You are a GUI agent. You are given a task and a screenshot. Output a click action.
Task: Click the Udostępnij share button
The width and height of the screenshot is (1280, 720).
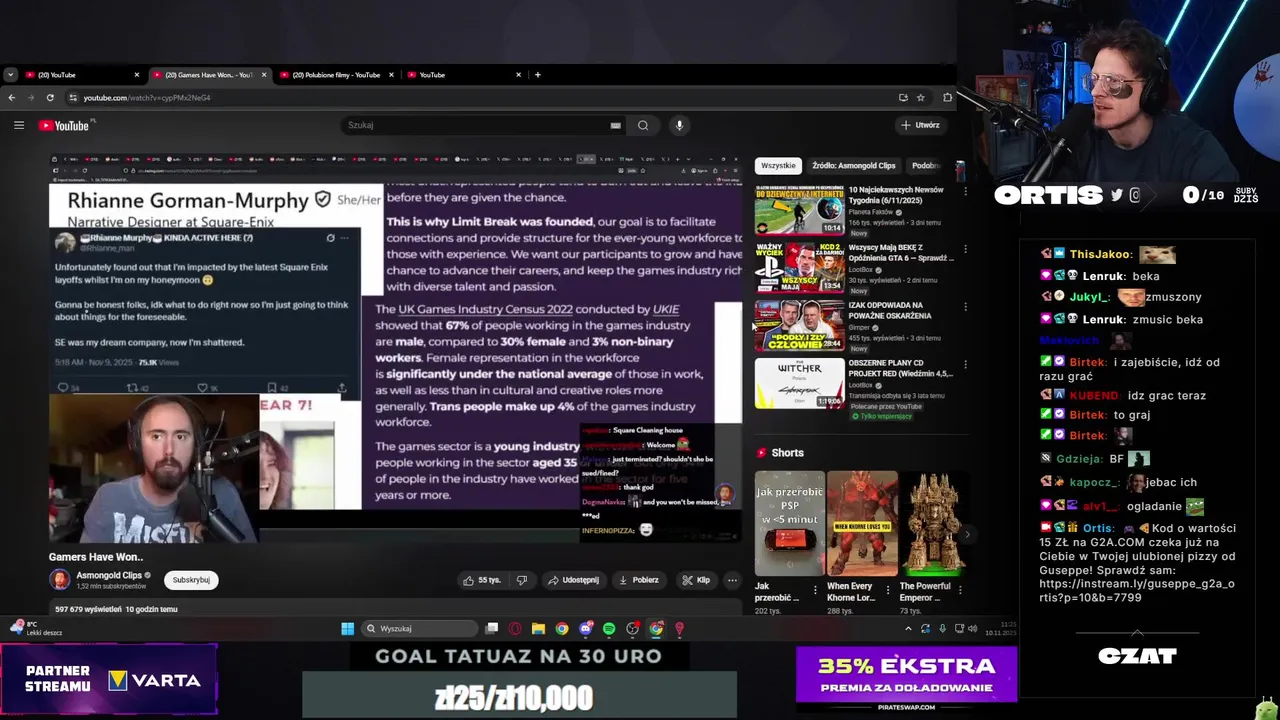tap(573, 580)
